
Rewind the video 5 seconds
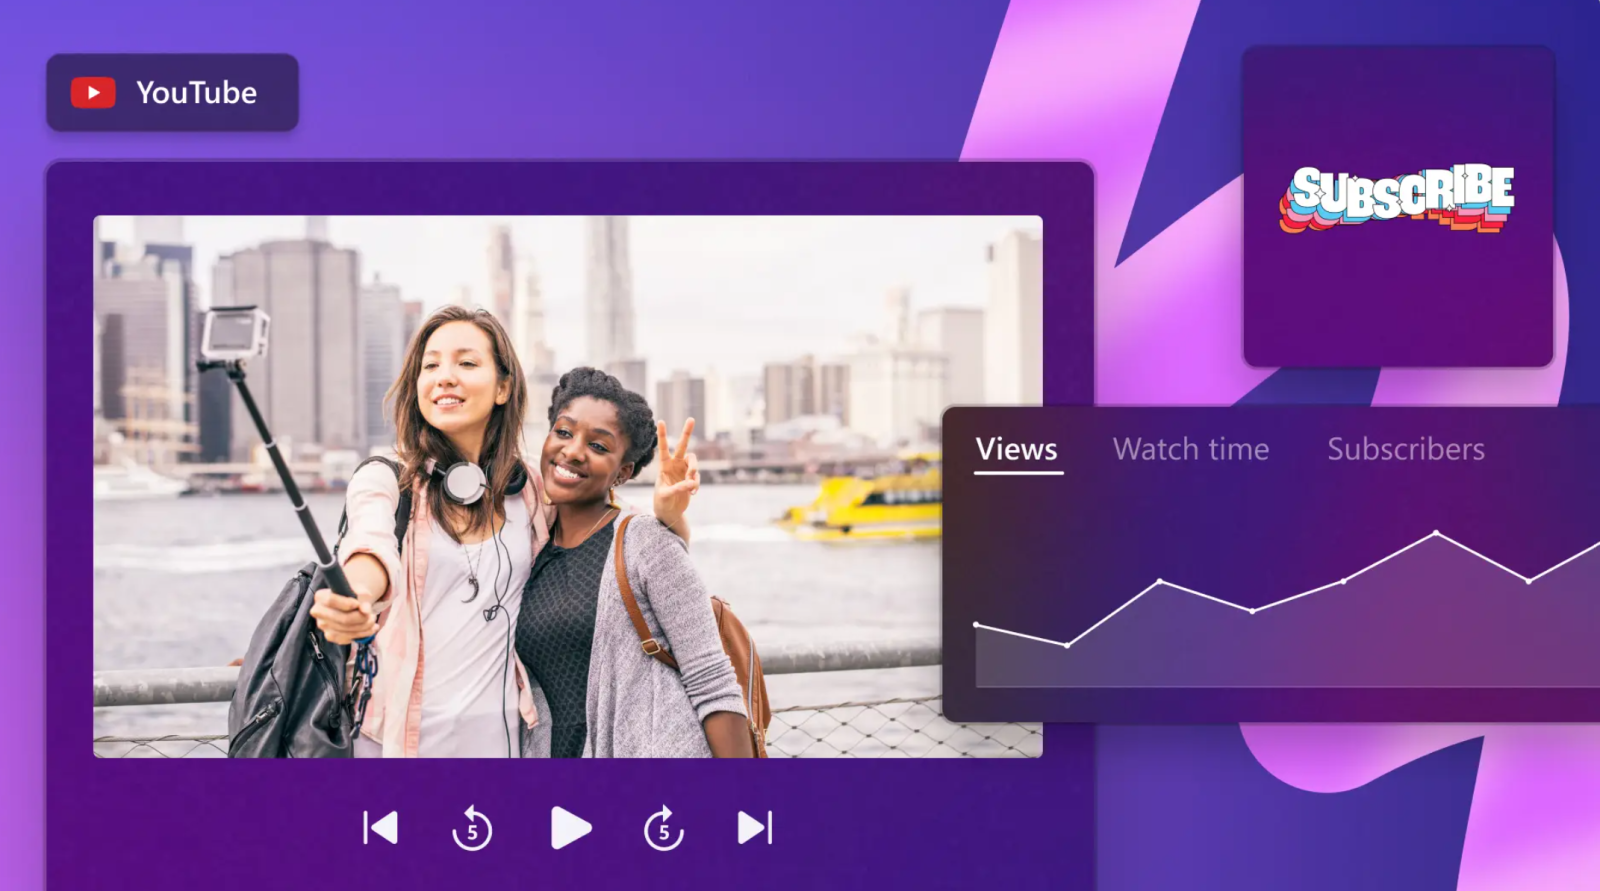pos(472,828)
